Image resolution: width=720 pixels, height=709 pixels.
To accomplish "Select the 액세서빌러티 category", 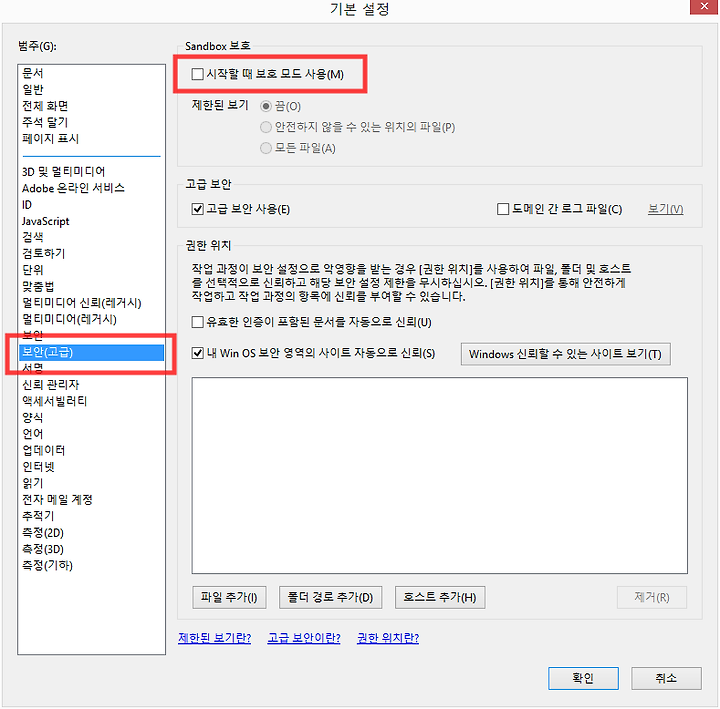I will 91,401.
